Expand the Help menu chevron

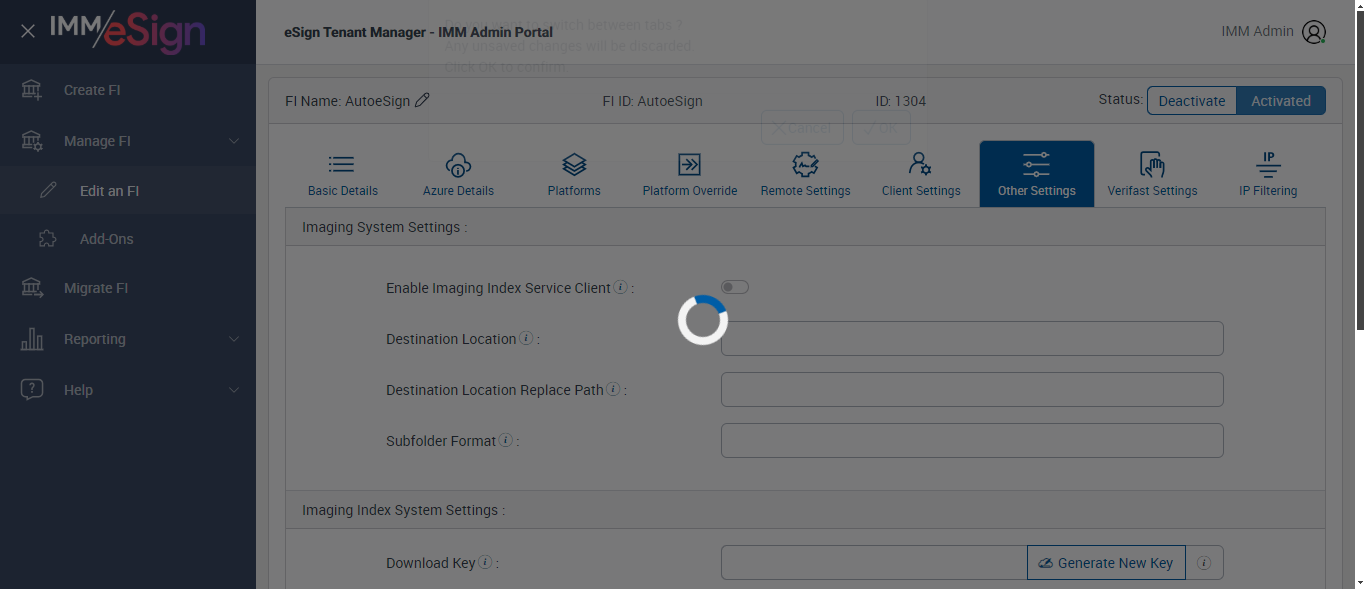coord(234,390)
